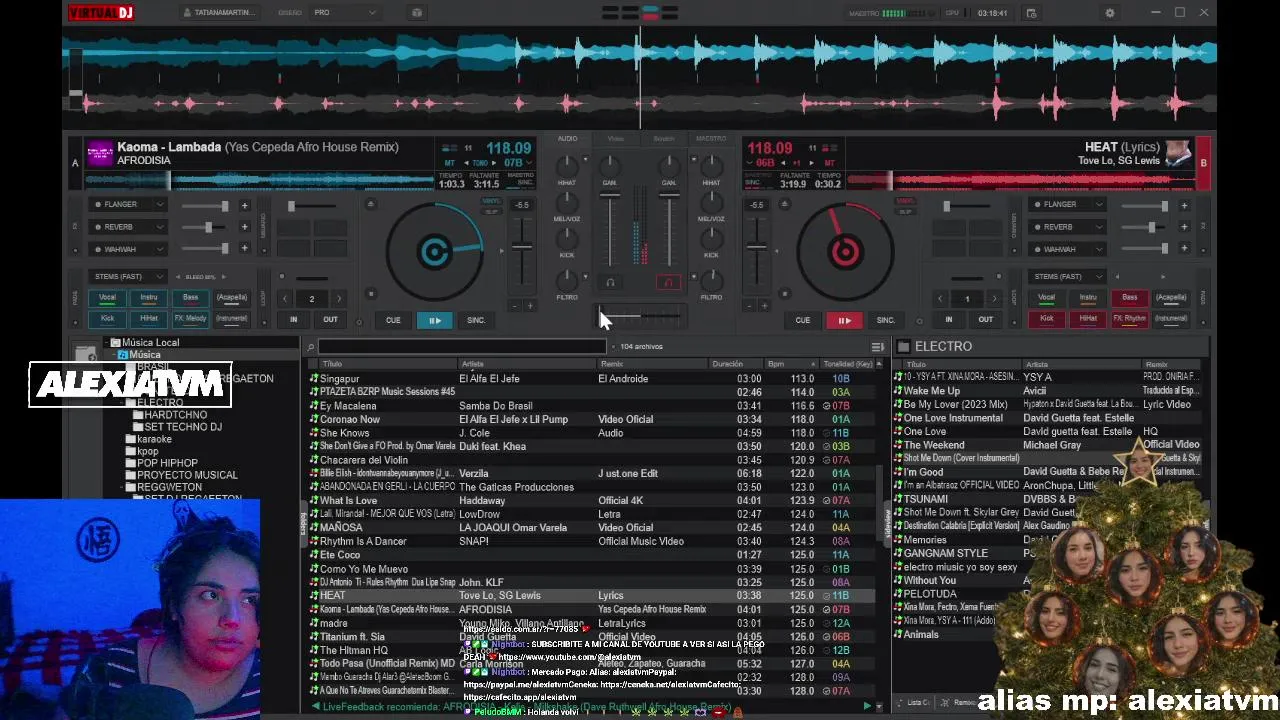Viewport: 1280px width, 720px height.
Task: Open deck A FLANGER effect dropdown
Action: [x=129, y=205]
